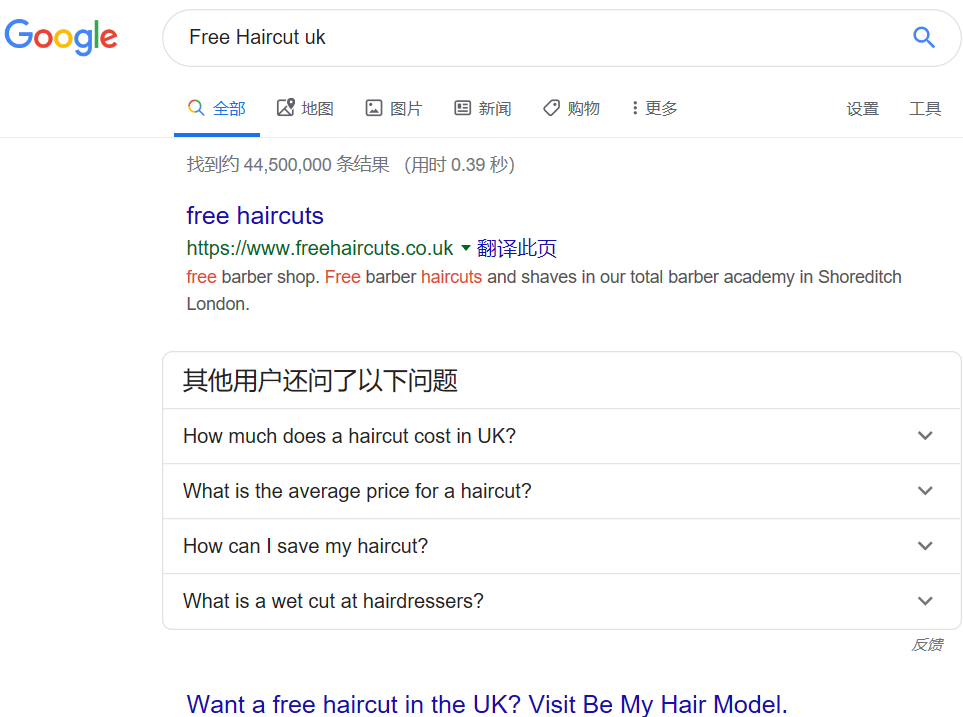
Task: Click the search box with Free Haircut uk
Action: click(x=561, y=37)
